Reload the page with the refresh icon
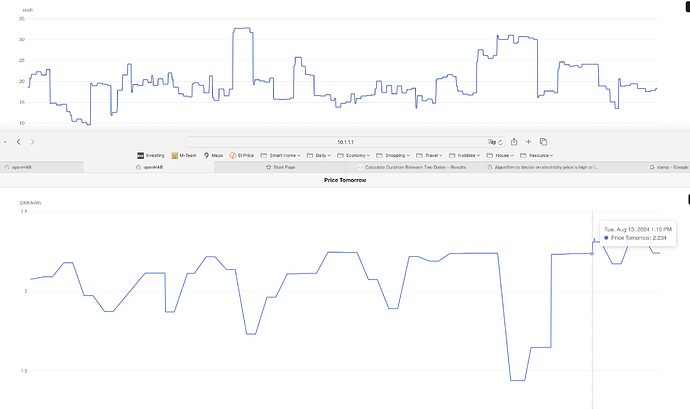 point(500,142)
